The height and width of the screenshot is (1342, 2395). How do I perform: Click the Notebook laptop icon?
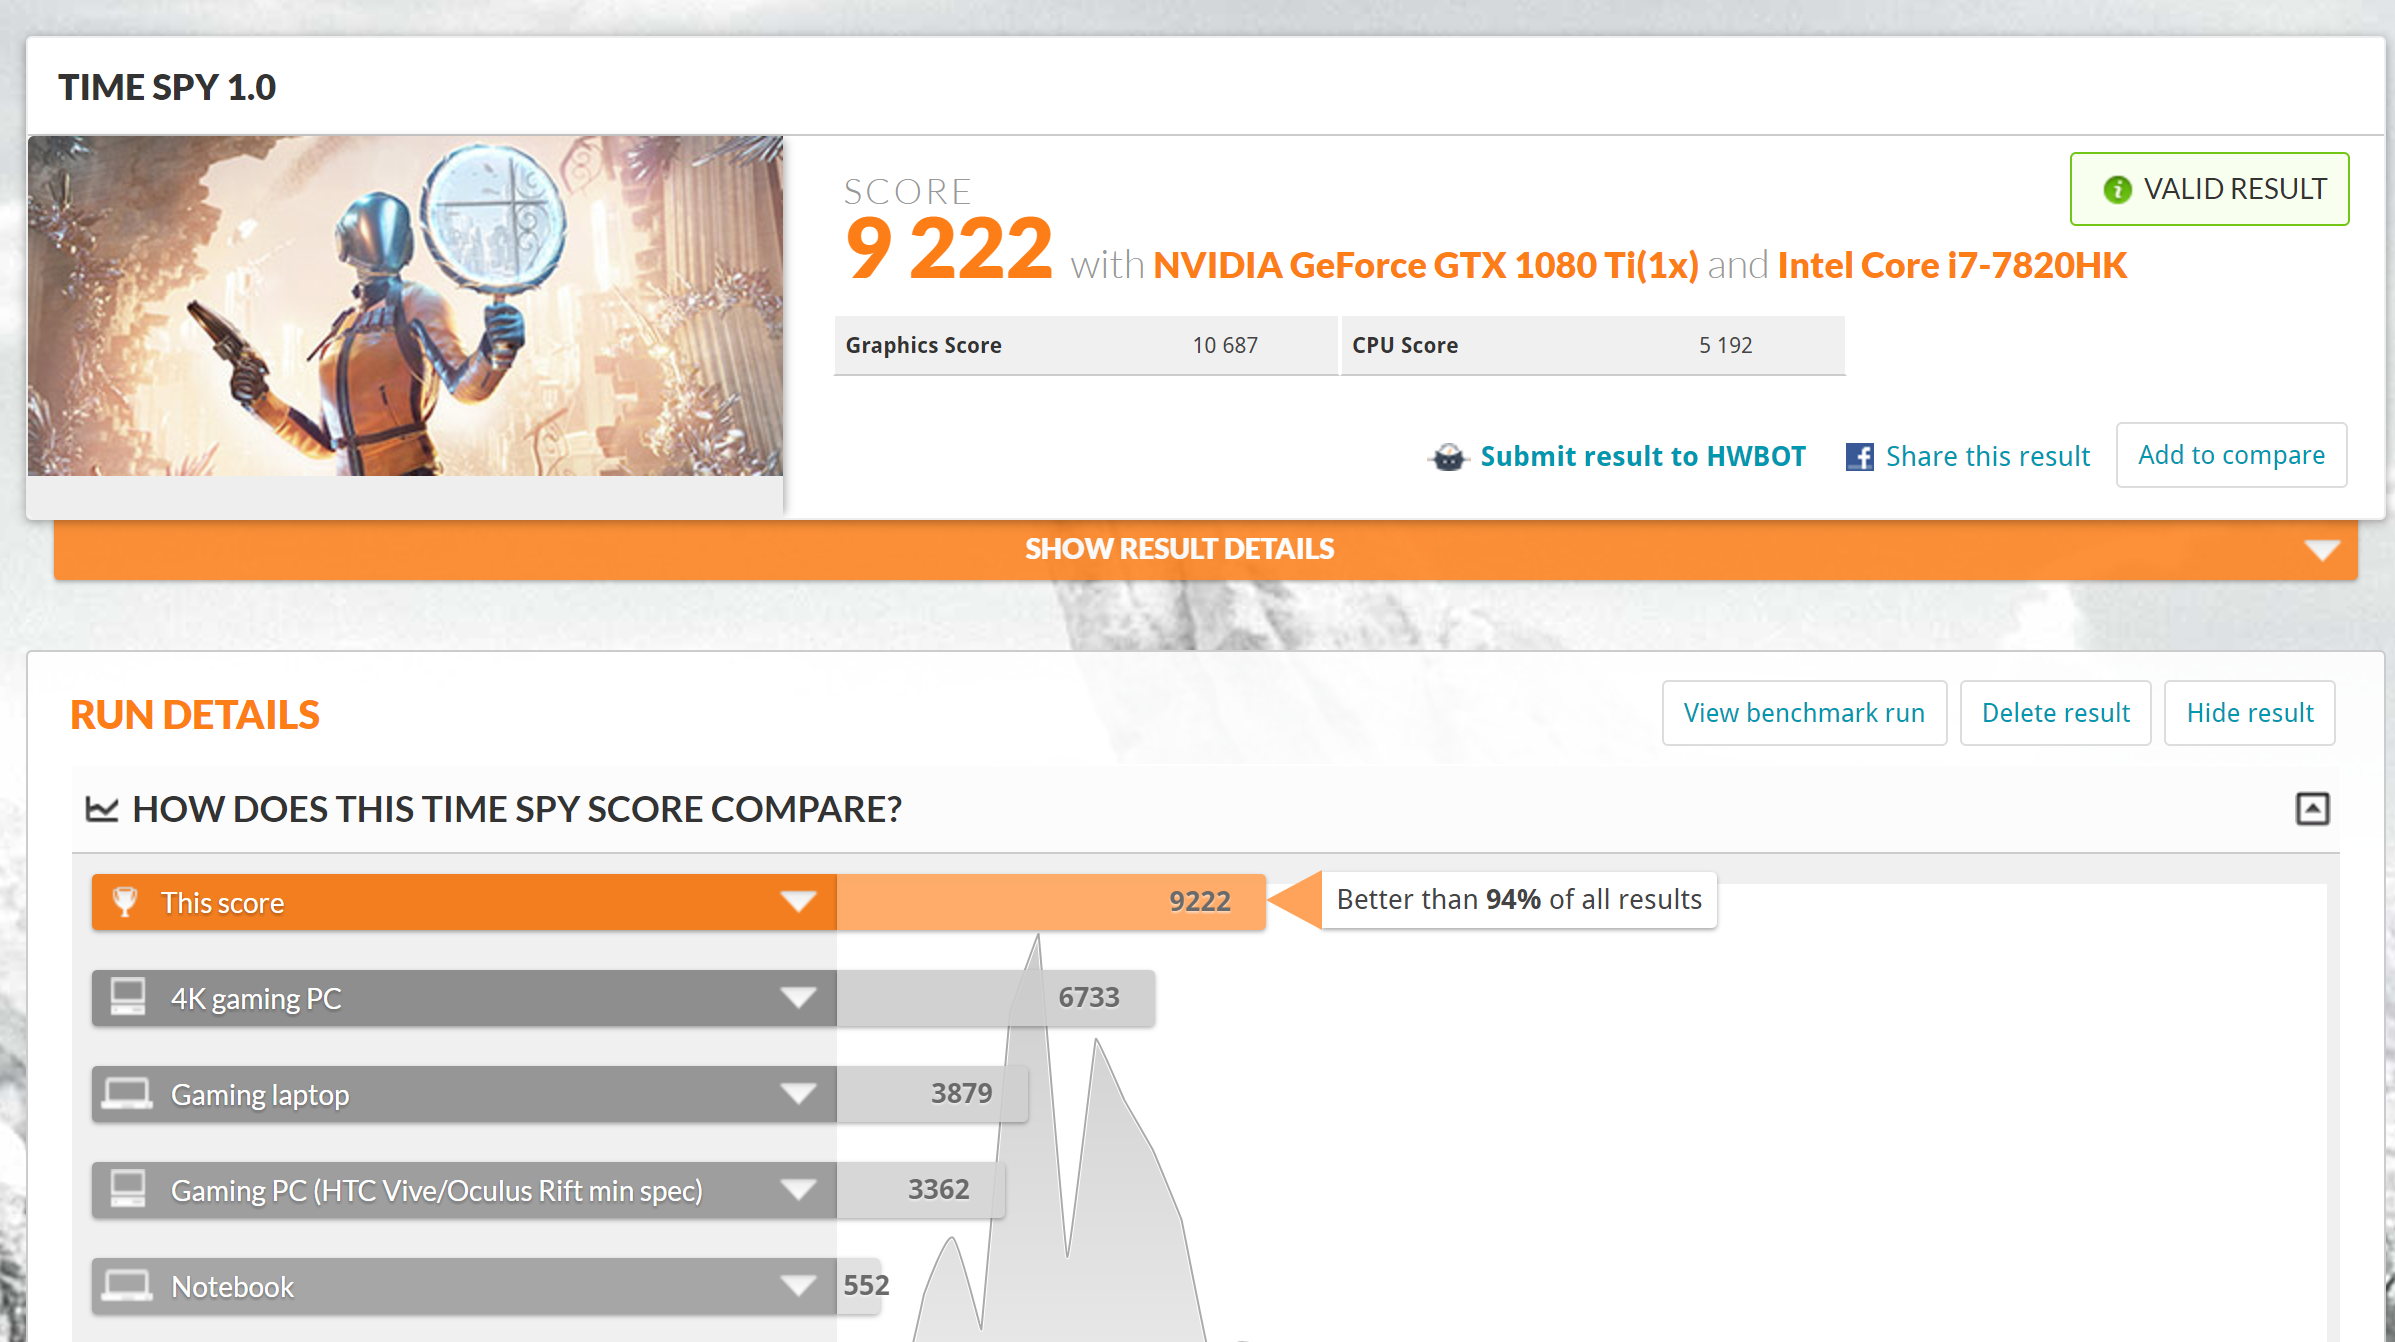click(128, 1285)
